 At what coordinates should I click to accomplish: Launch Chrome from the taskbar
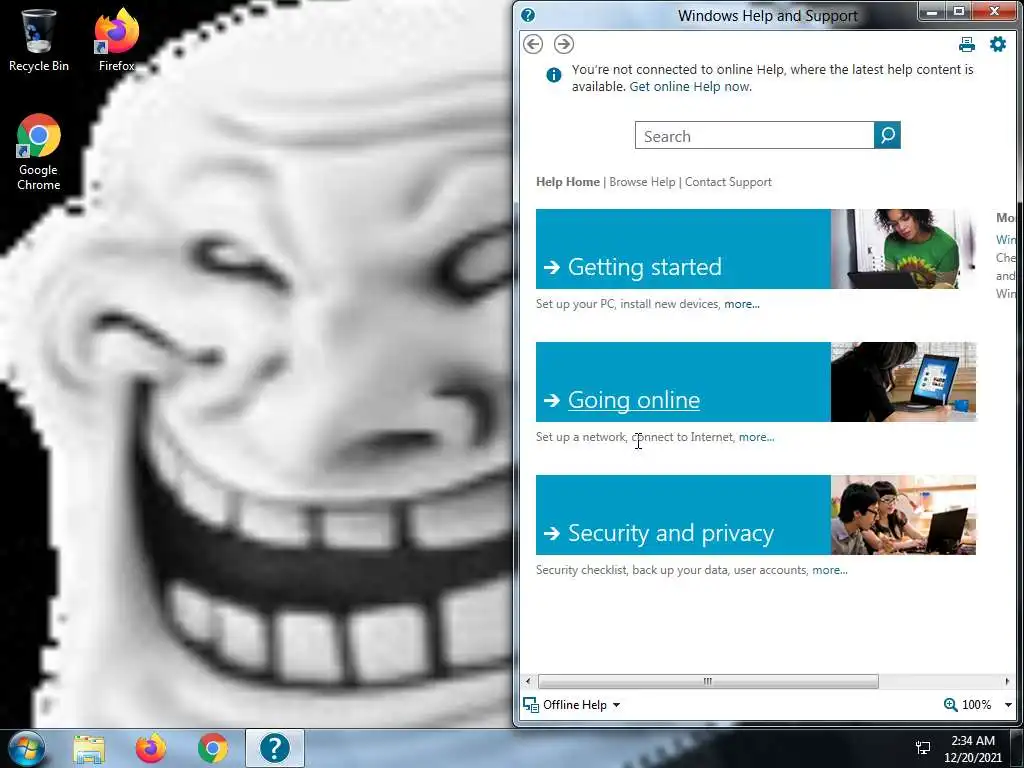tap(213, 748)
